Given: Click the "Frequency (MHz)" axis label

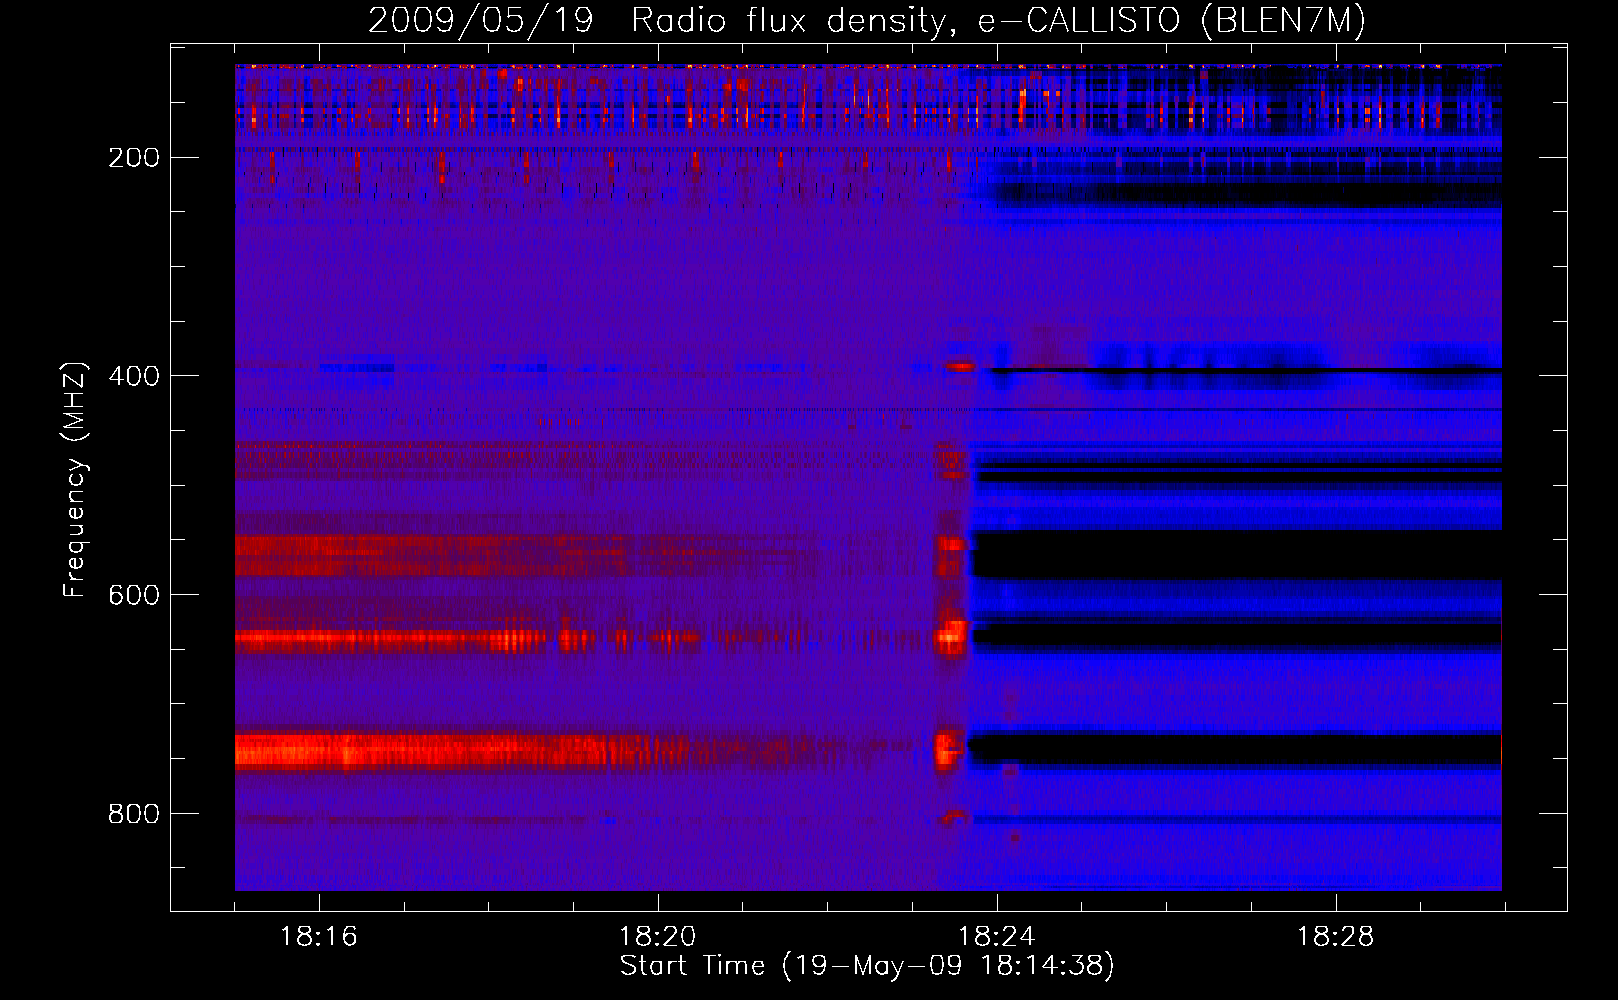Looking at the screenshot, I should 74,480.
